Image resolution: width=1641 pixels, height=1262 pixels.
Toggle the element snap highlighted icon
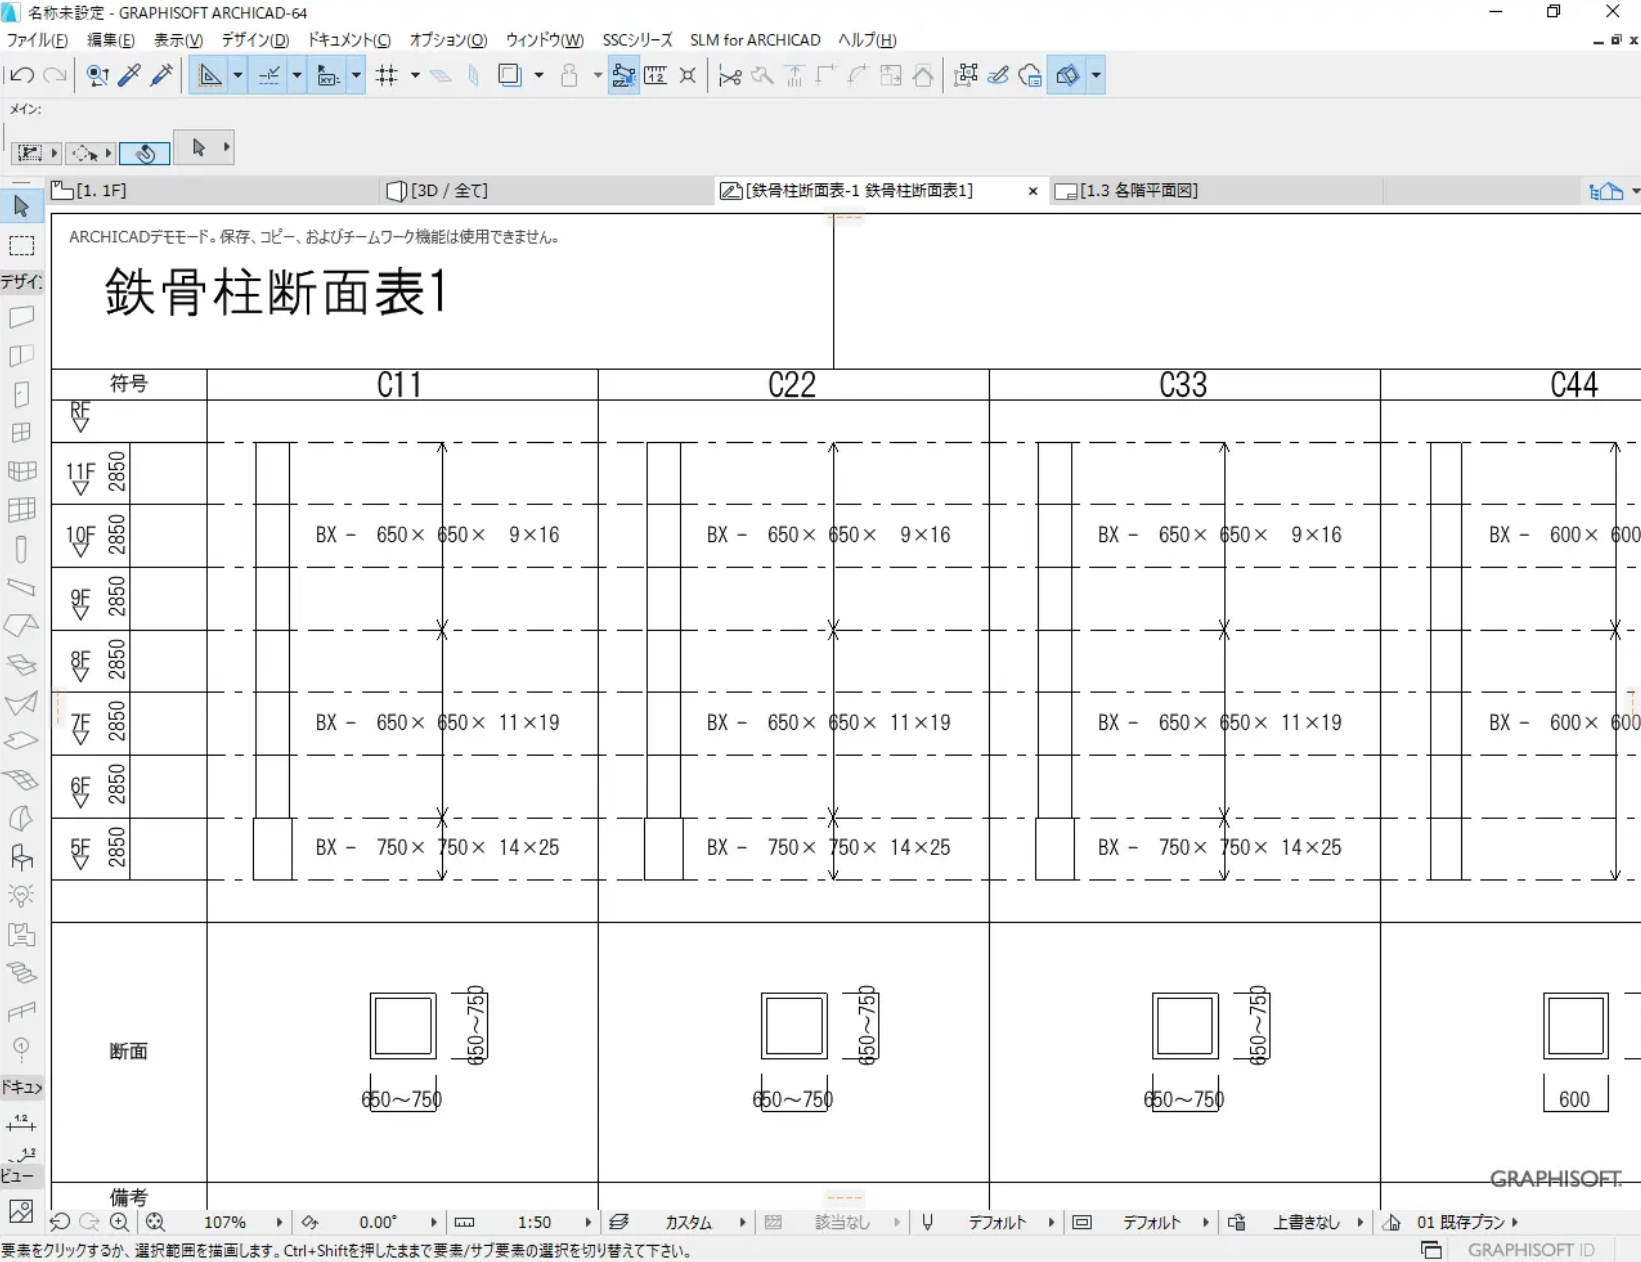click(x=623, y=75)
